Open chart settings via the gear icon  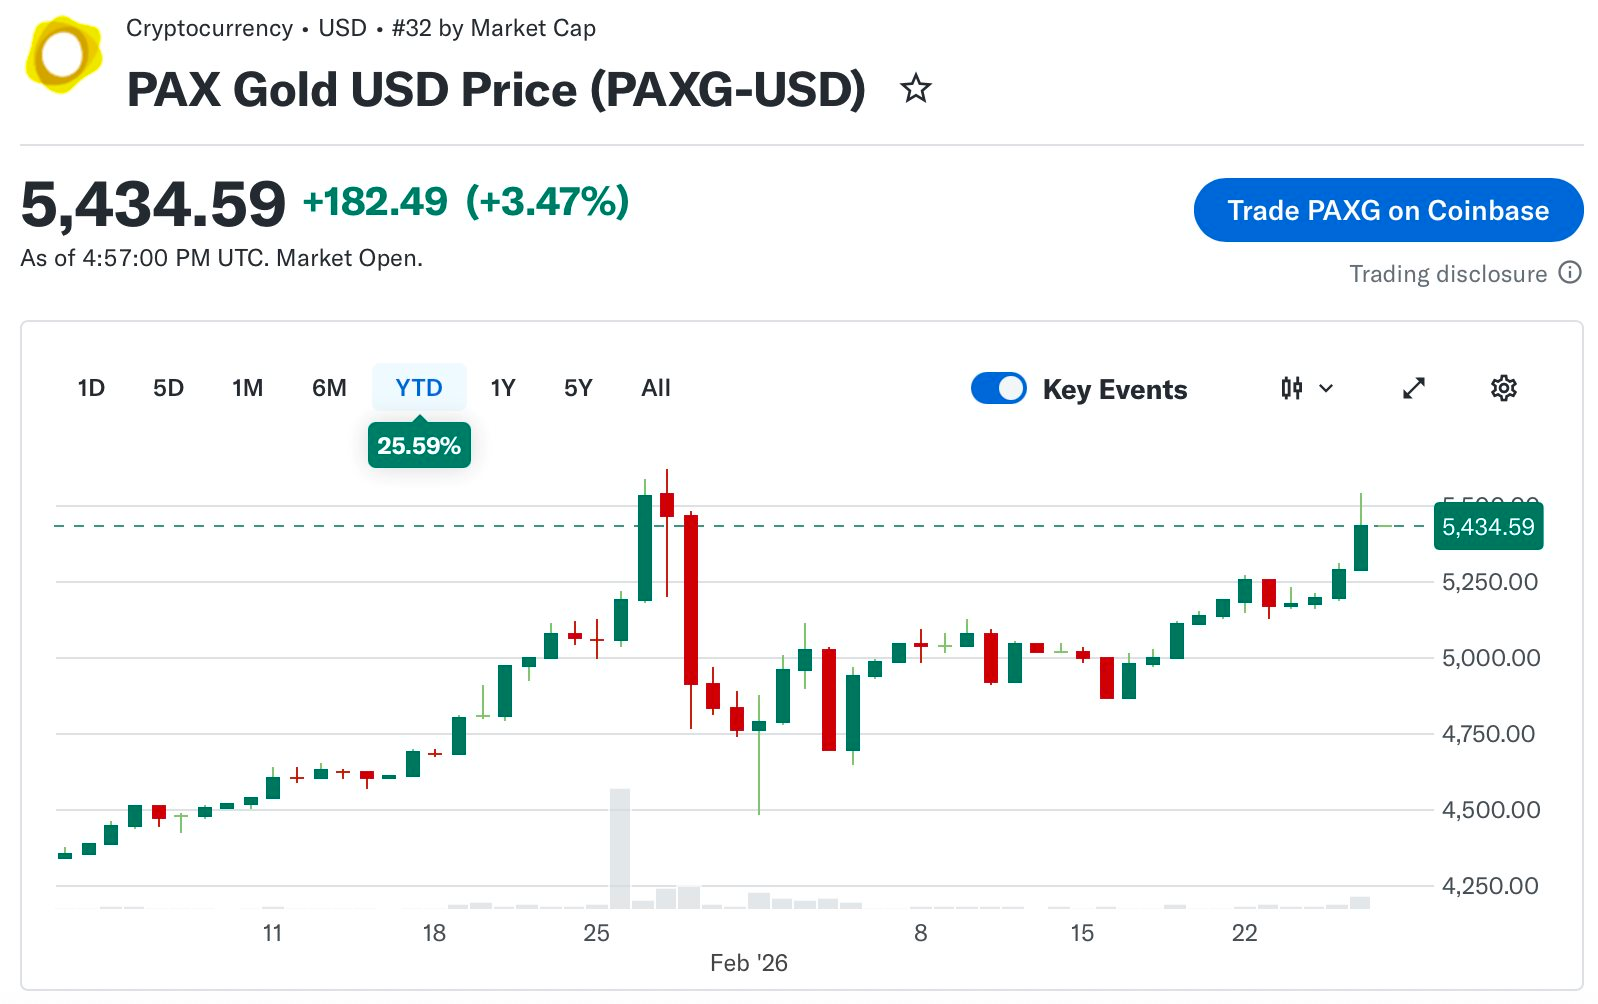tap(1503, 389)
